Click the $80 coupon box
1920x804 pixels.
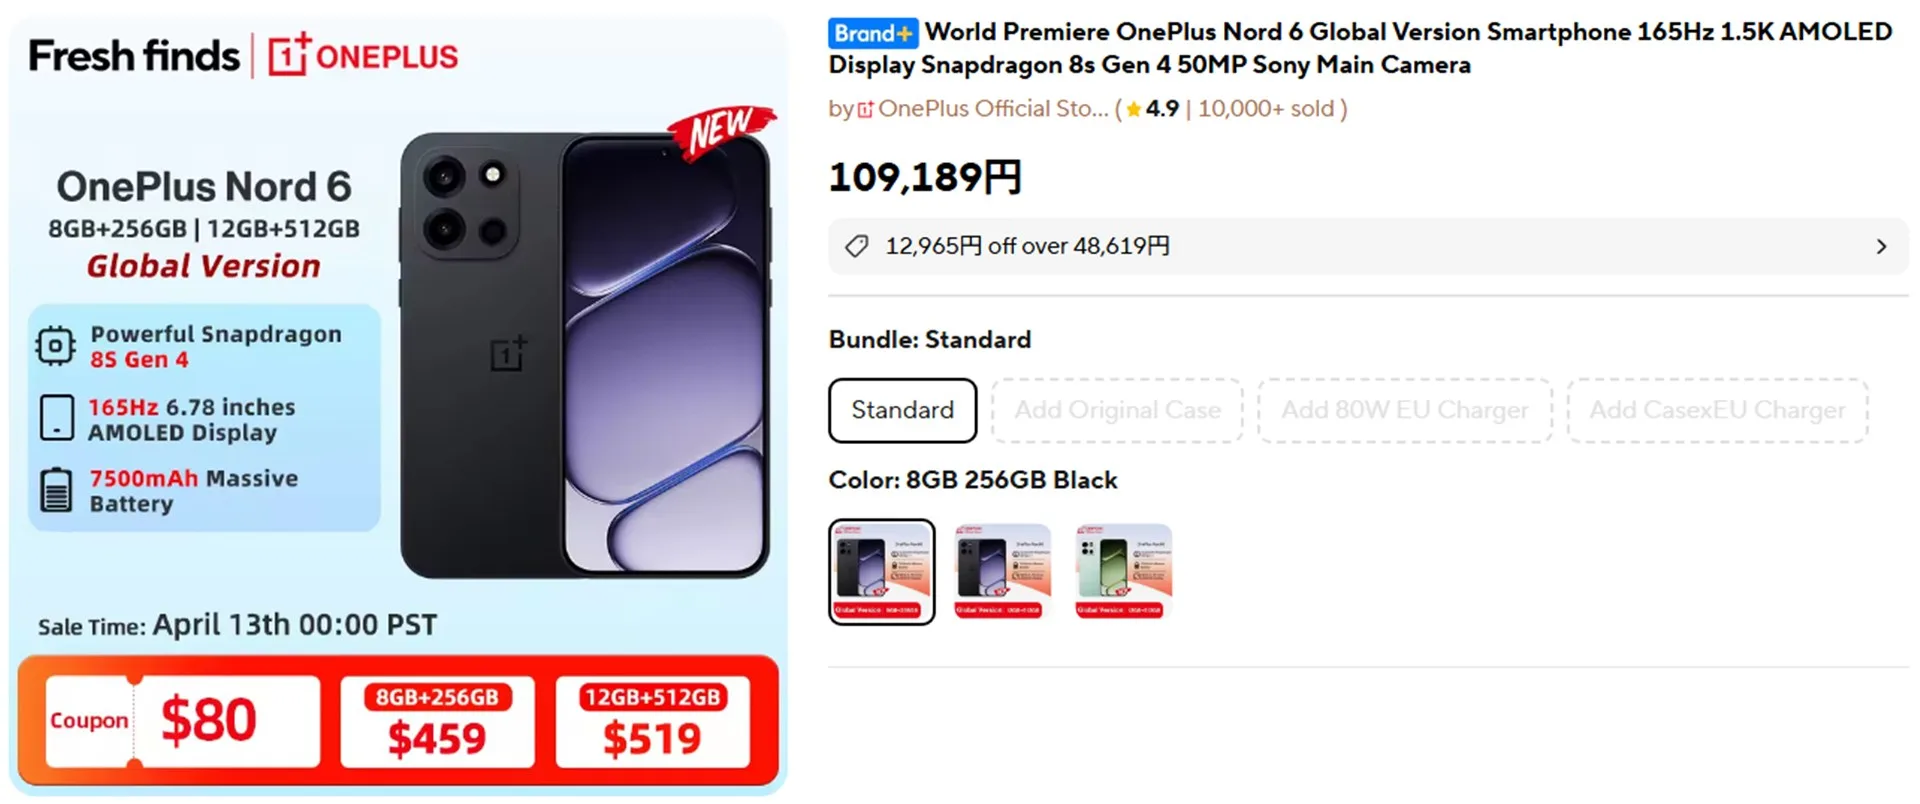coord(183,721)
